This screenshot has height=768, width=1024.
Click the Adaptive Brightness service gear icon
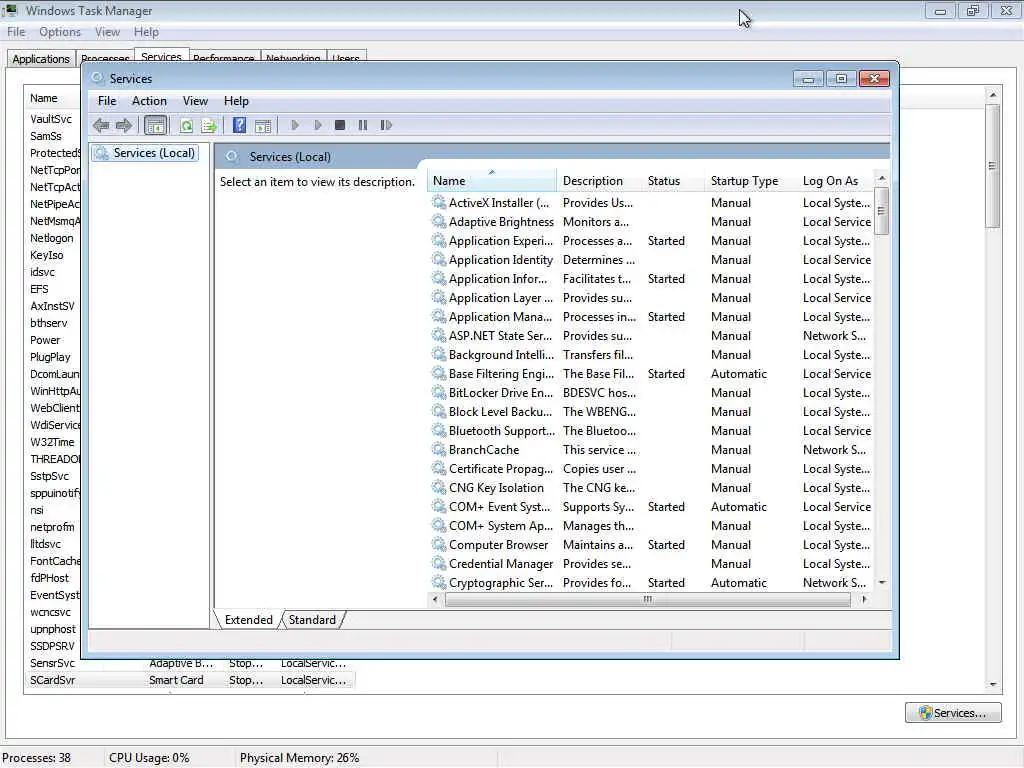(439, 221)
